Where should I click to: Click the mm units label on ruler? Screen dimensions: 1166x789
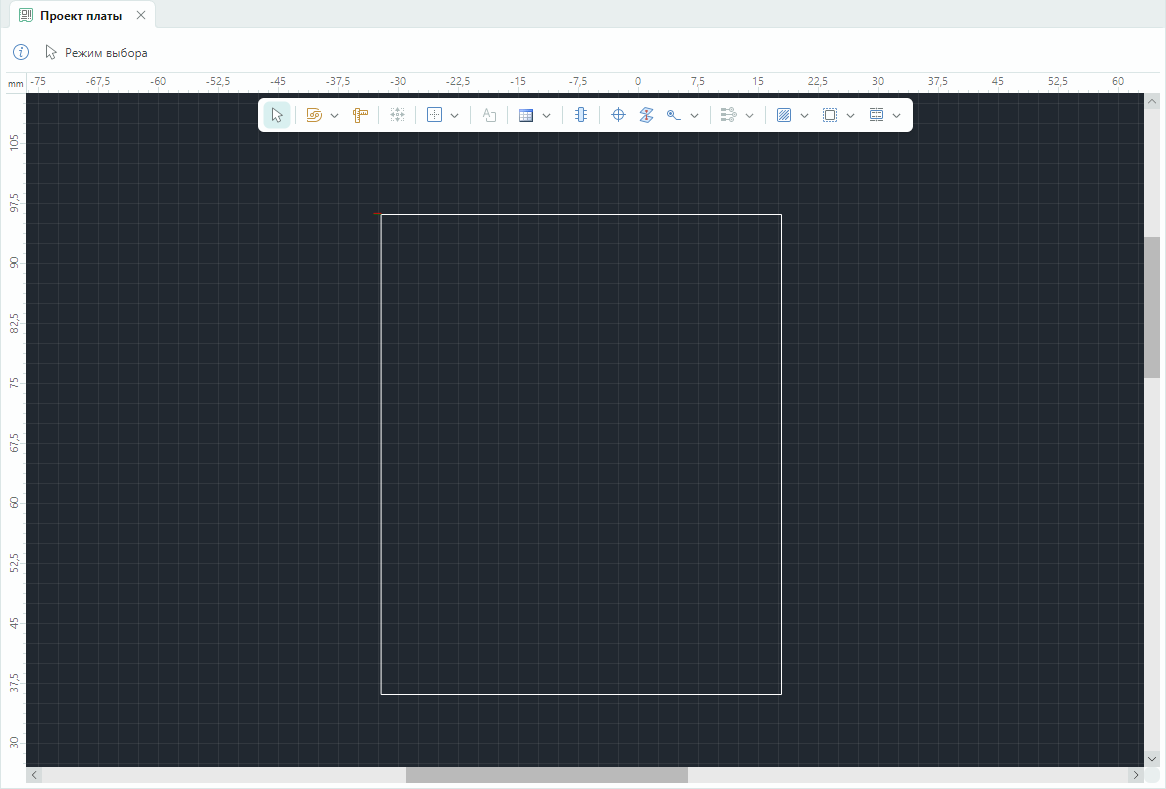[x=16, y=84]
